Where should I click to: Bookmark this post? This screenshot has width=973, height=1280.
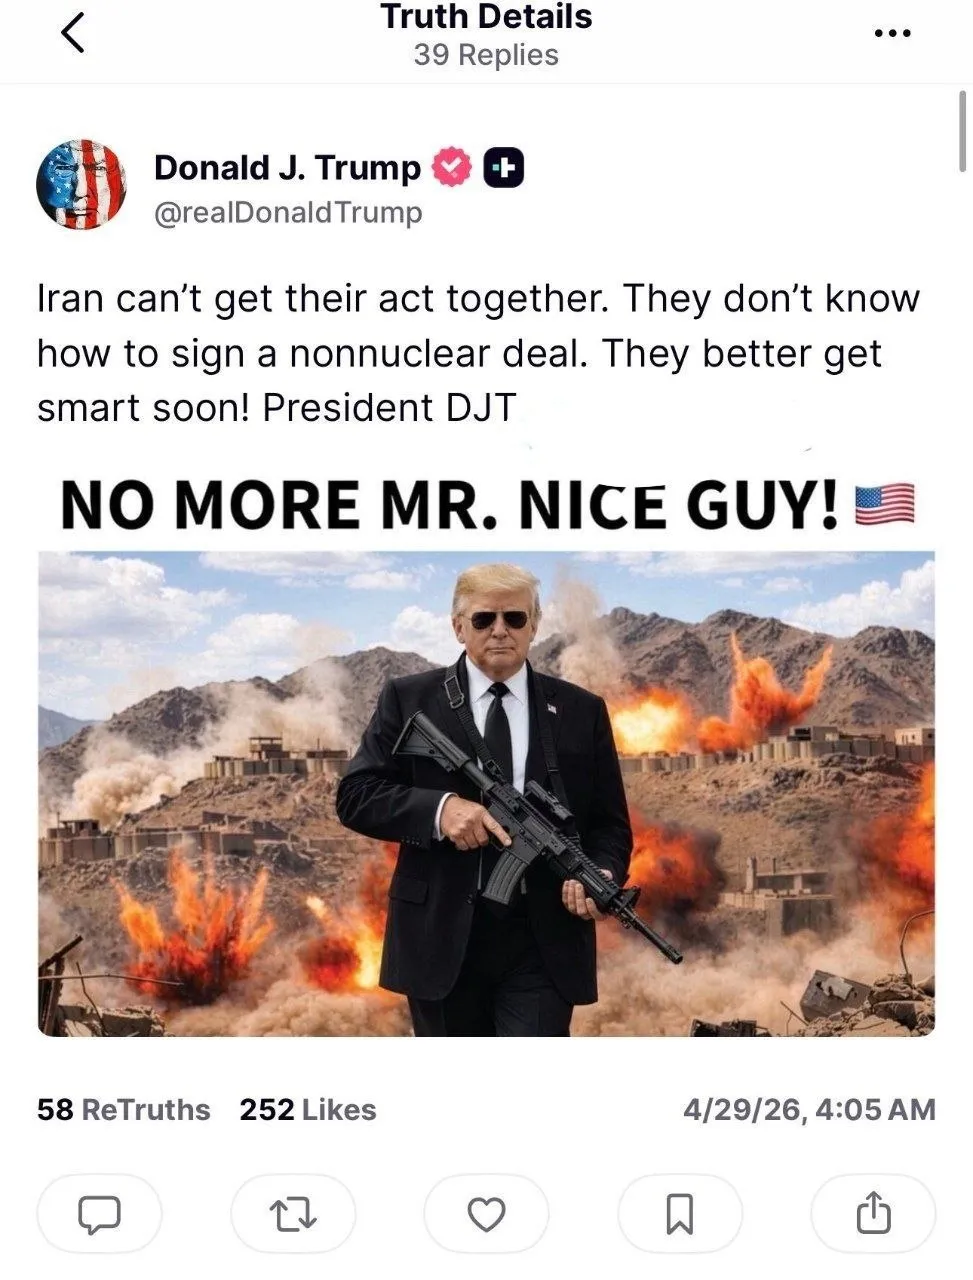680,1213
